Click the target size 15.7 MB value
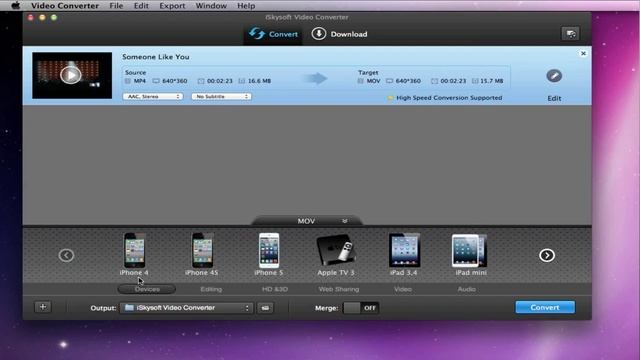The width and height of the screenshot is (640, 360). coord(491,81)
